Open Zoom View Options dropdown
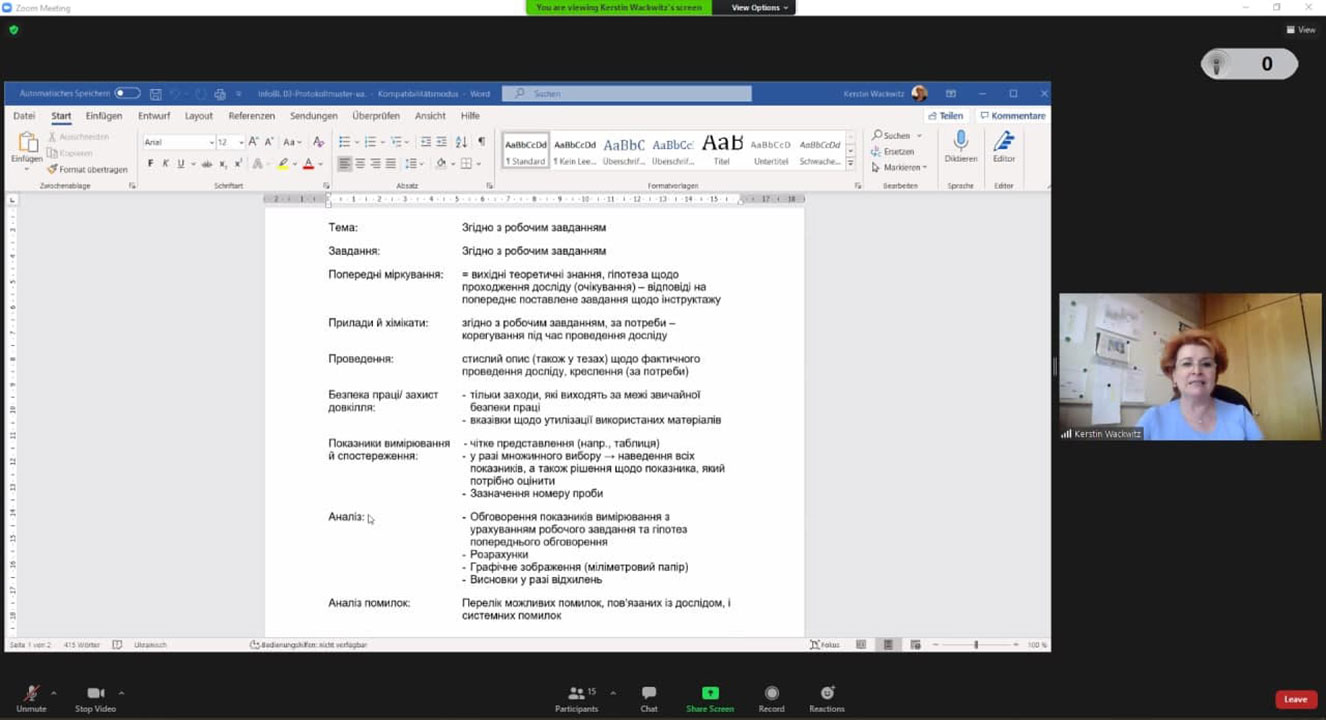 tap(760, 8)
